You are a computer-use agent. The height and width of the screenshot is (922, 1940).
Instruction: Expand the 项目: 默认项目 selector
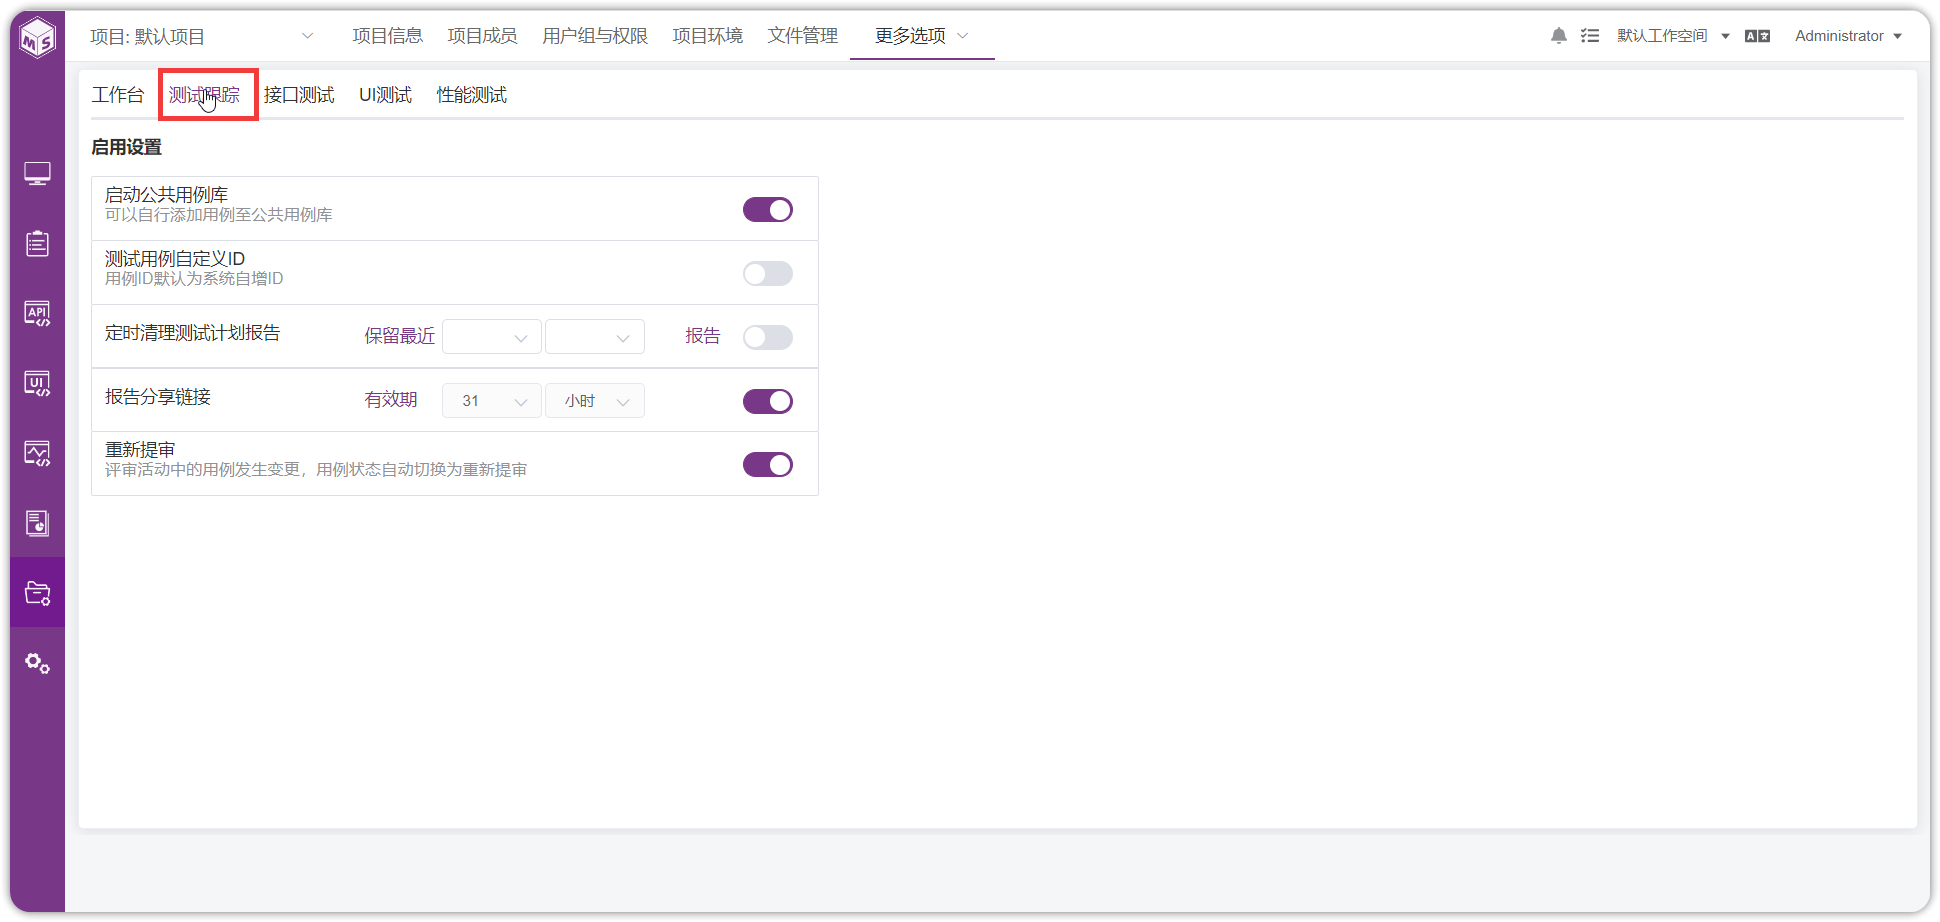(202, 37)
